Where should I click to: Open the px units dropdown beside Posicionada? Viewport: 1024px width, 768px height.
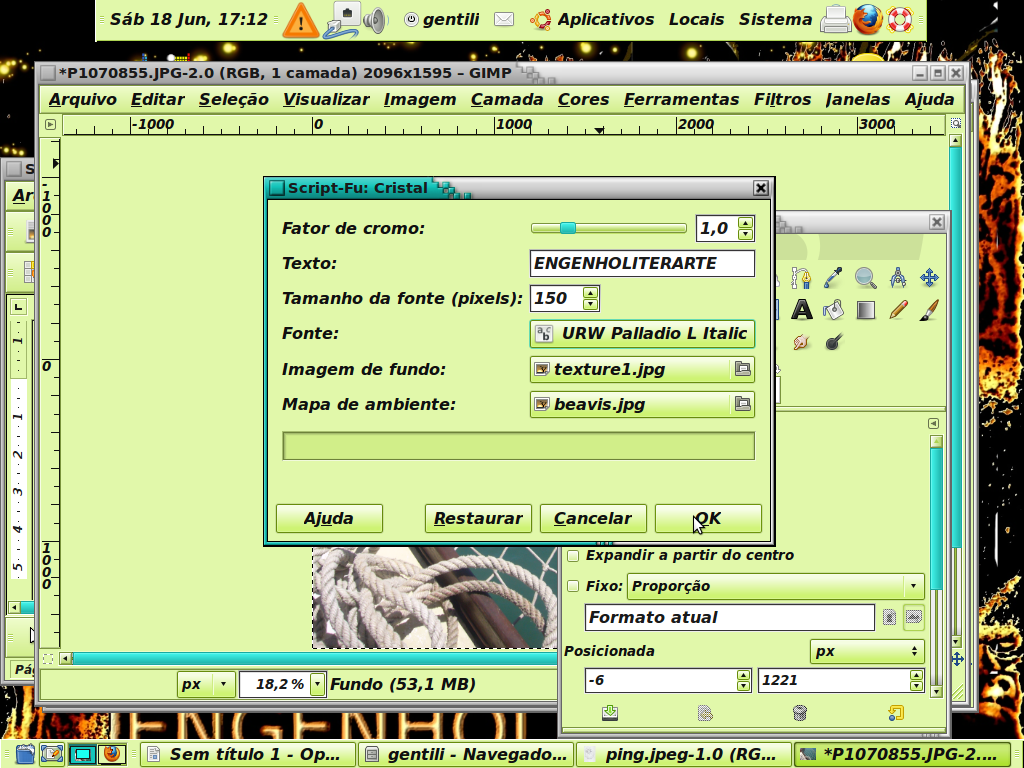pos(867,651)
